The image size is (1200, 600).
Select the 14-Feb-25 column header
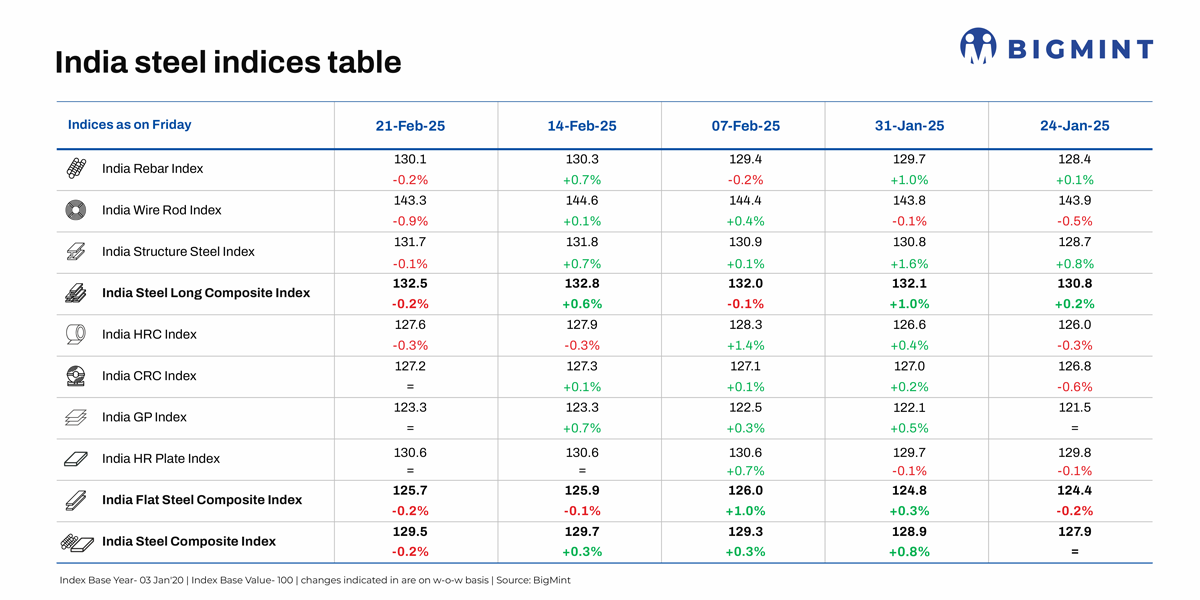[582, 126]
